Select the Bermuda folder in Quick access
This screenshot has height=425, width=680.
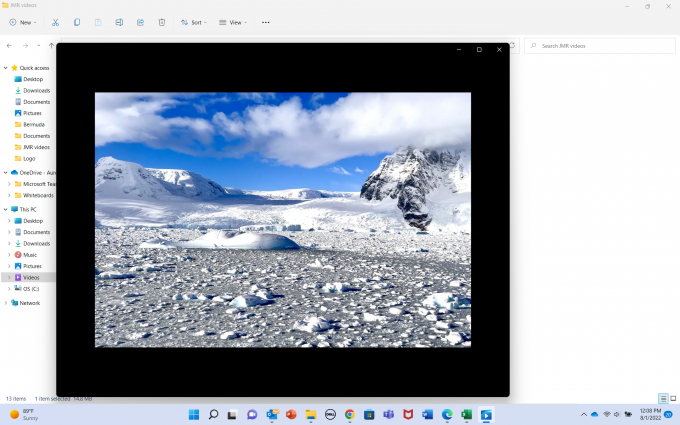click(x=35, y=124)
